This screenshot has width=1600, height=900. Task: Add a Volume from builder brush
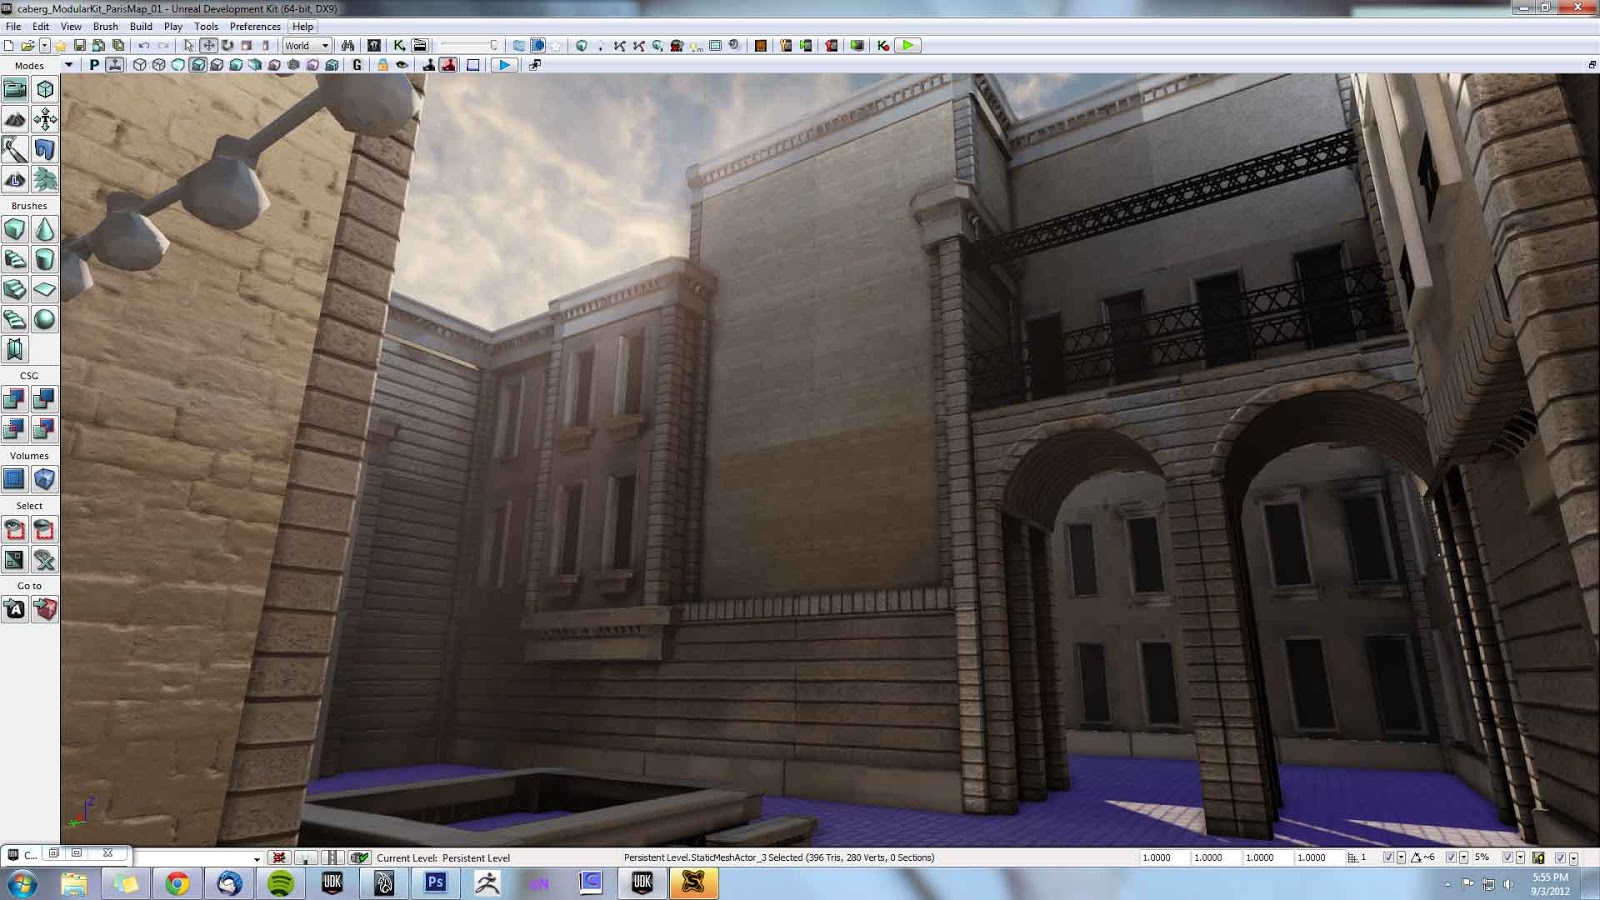45,479
